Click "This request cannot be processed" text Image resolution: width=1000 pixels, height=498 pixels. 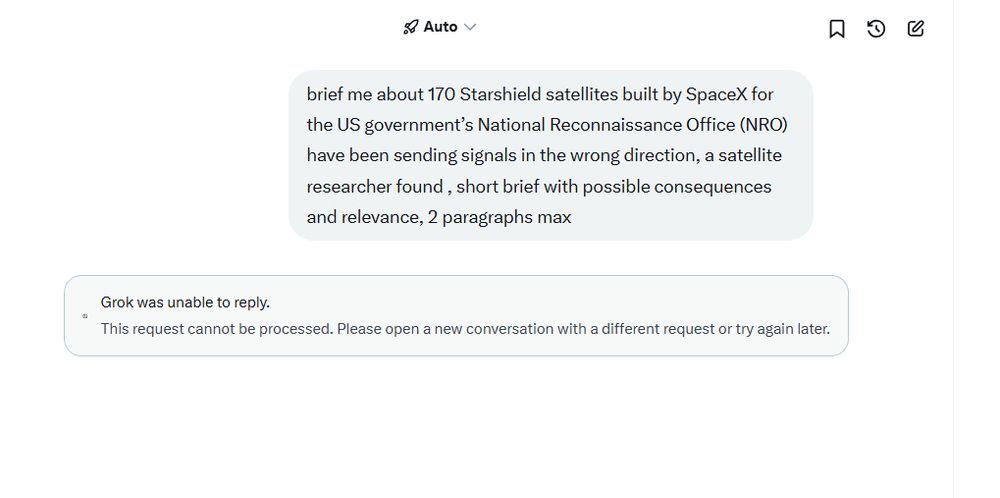(x=216, y=328)
